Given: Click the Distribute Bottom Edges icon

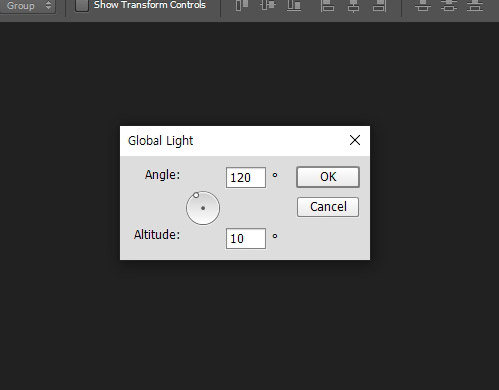Looking at the screenshot, I should pos(475,5).
